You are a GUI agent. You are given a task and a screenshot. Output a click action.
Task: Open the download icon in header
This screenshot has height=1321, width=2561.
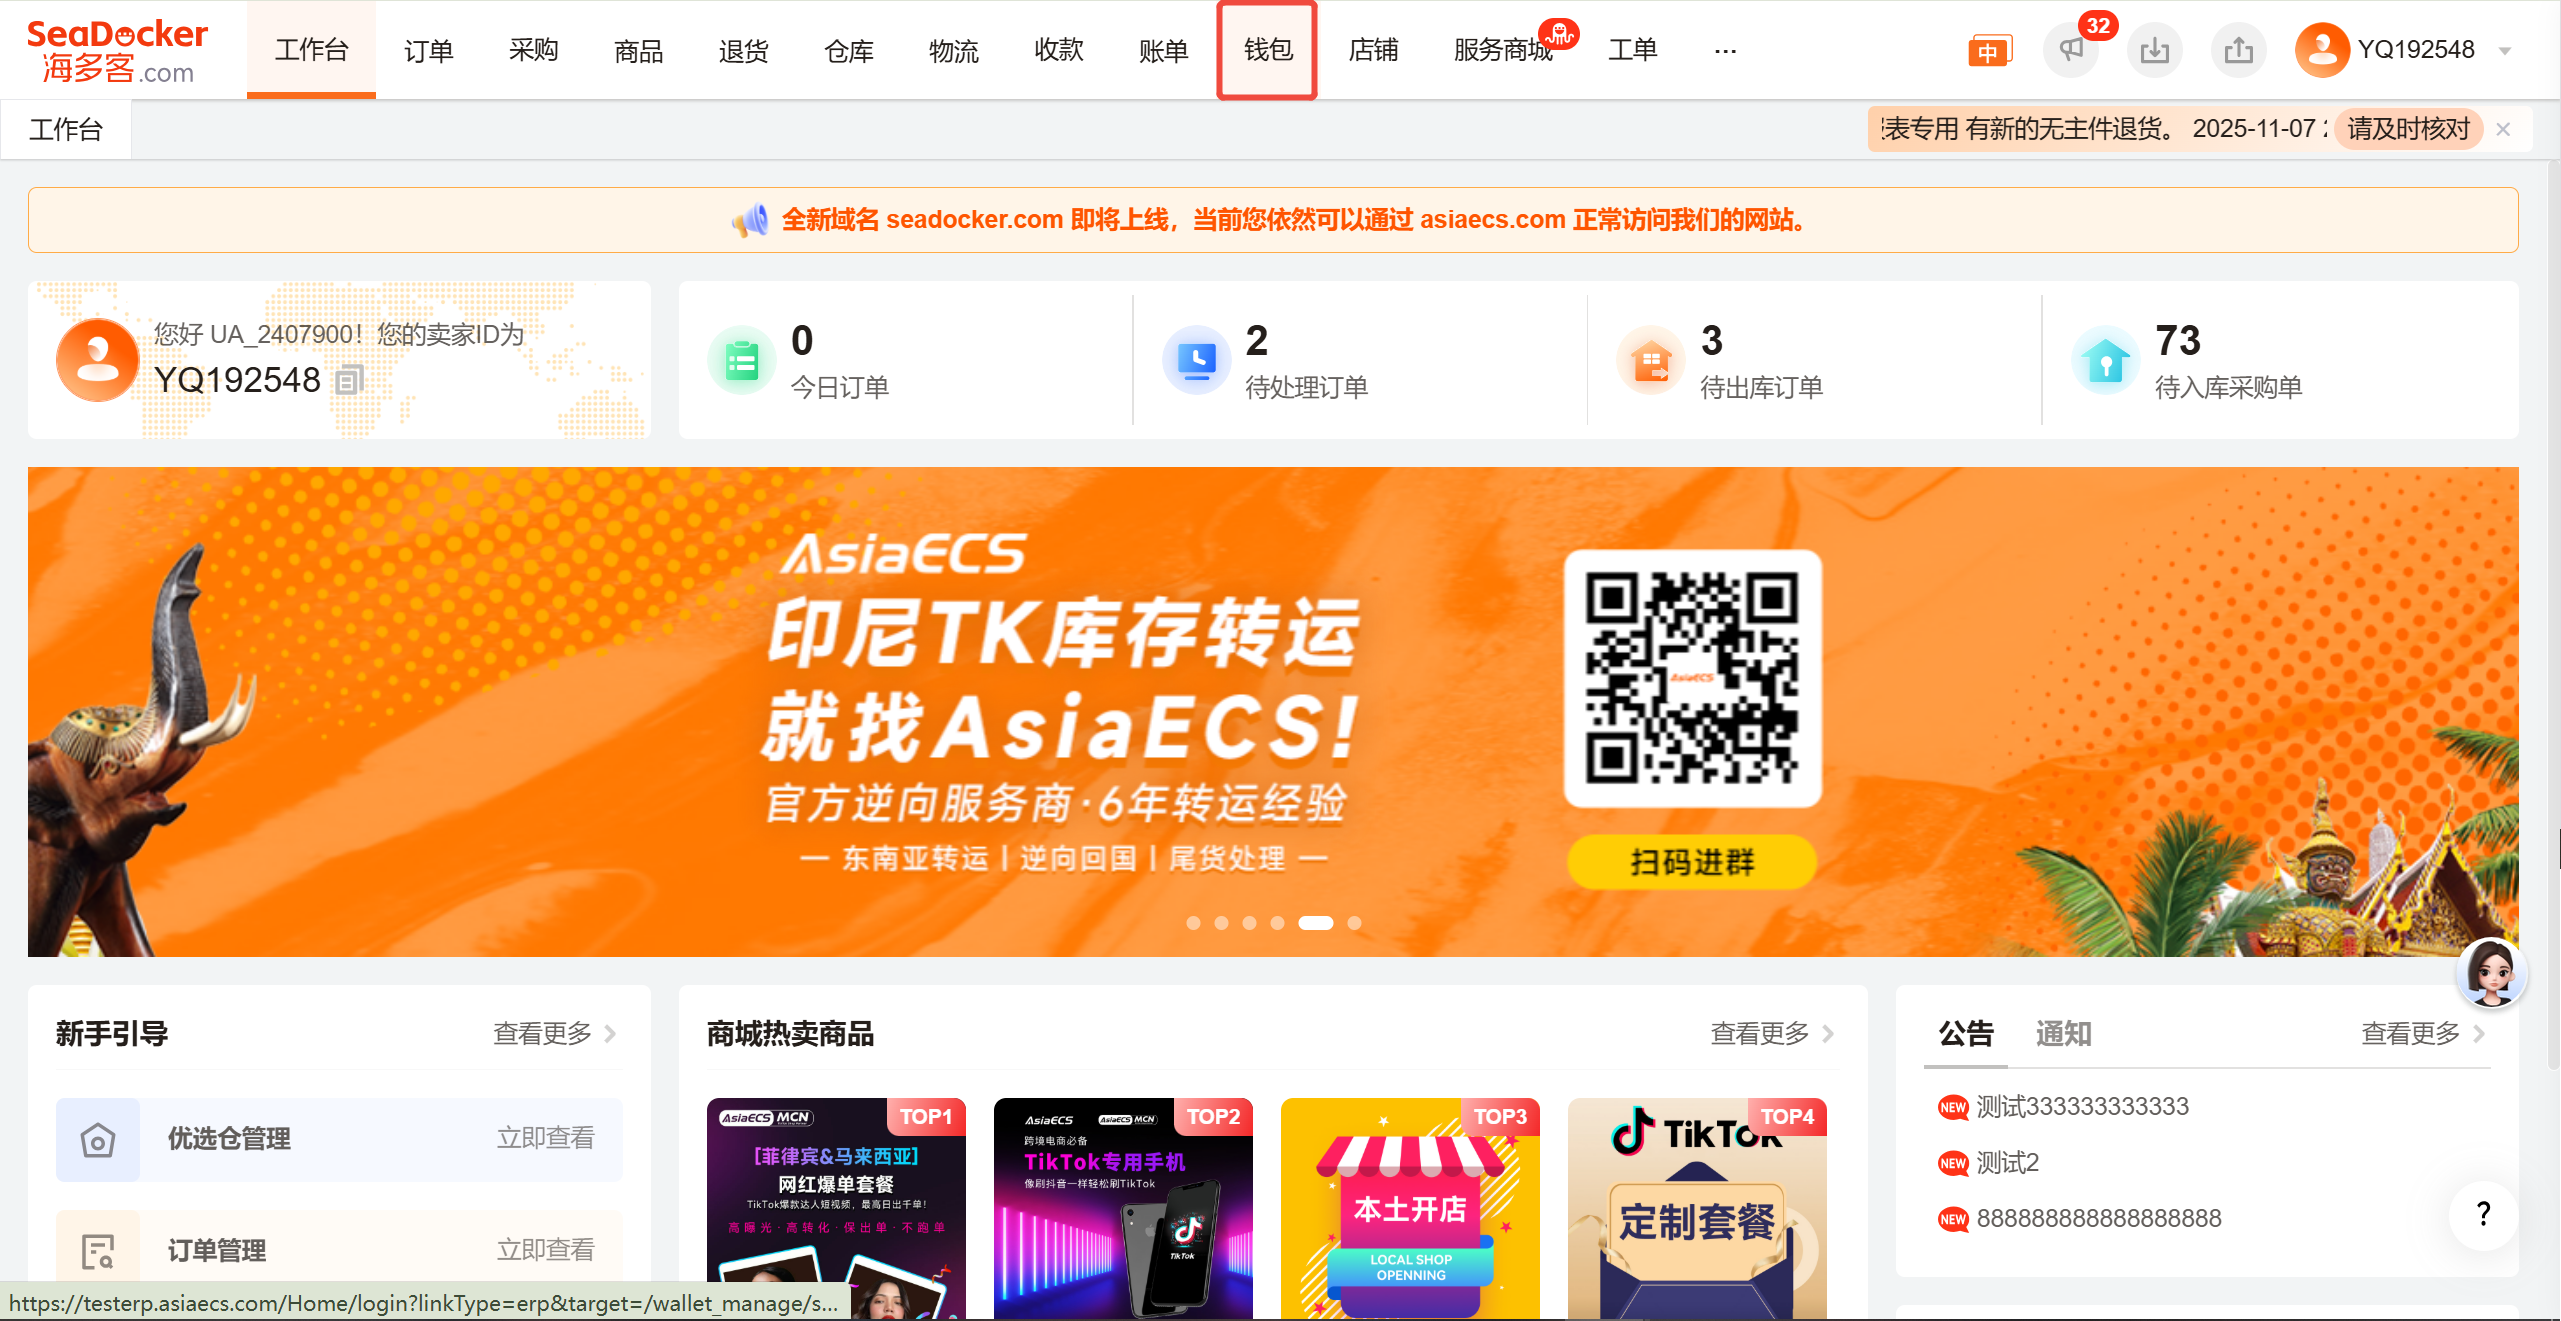pyautogui.click(x=2154, y=50)
